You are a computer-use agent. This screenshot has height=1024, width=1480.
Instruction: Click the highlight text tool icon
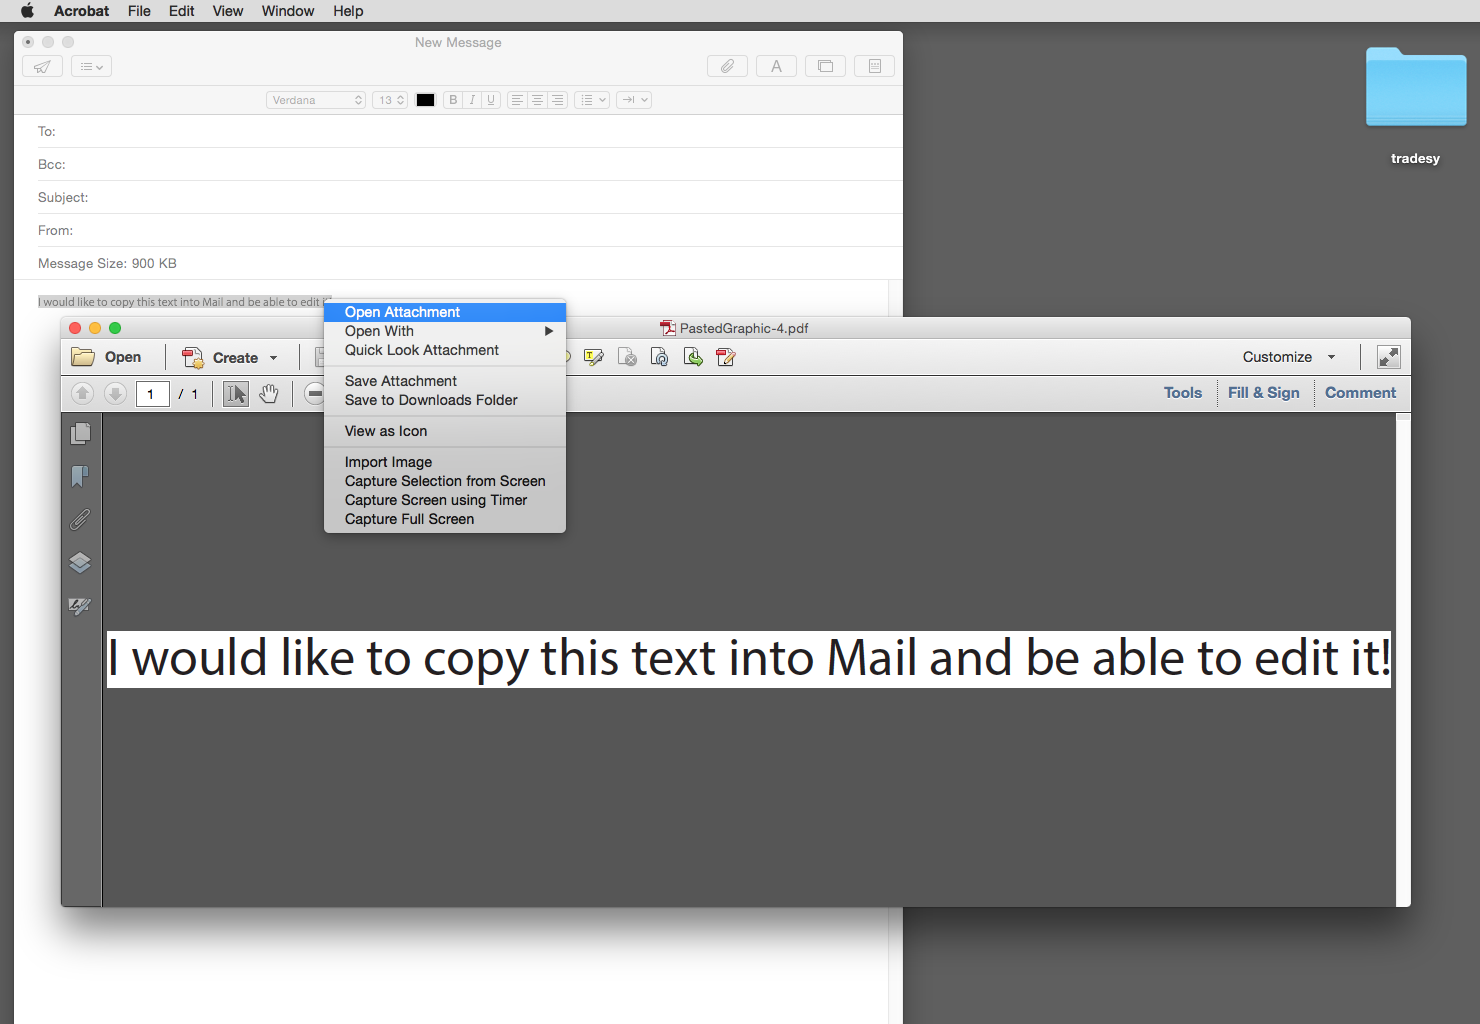[594, 357]
